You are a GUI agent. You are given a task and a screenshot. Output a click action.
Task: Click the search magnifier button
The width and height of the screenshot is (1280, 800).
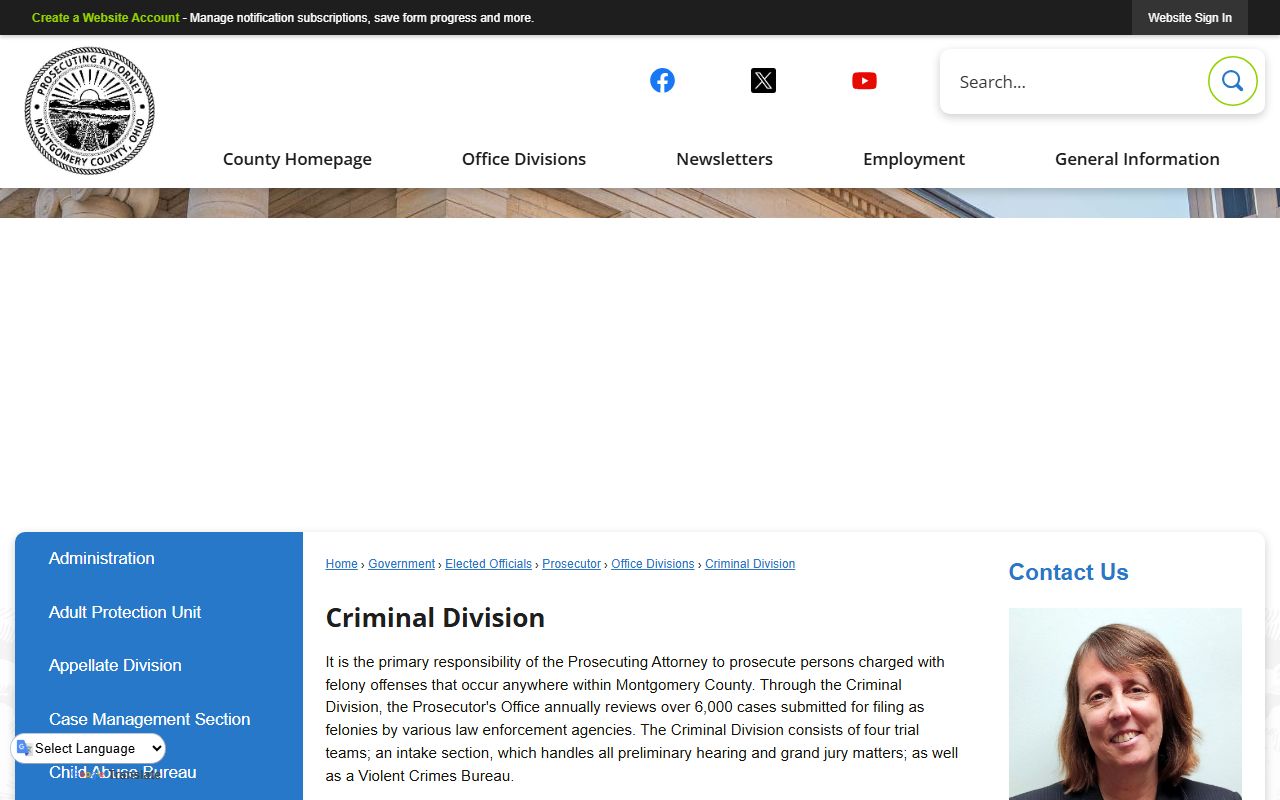pos(1232,81)
